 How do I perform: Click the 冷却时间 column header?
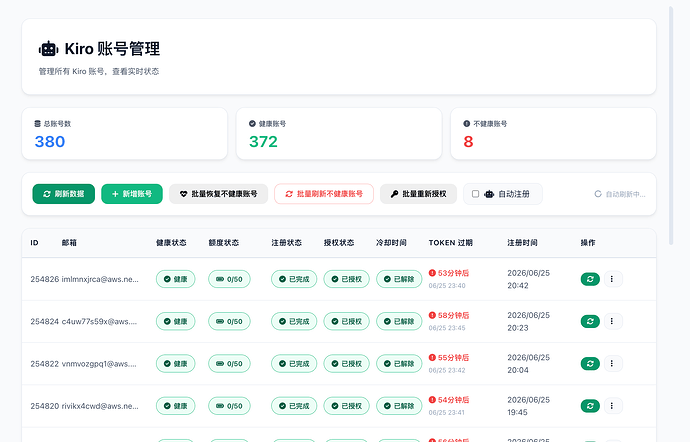pos(391,243)
